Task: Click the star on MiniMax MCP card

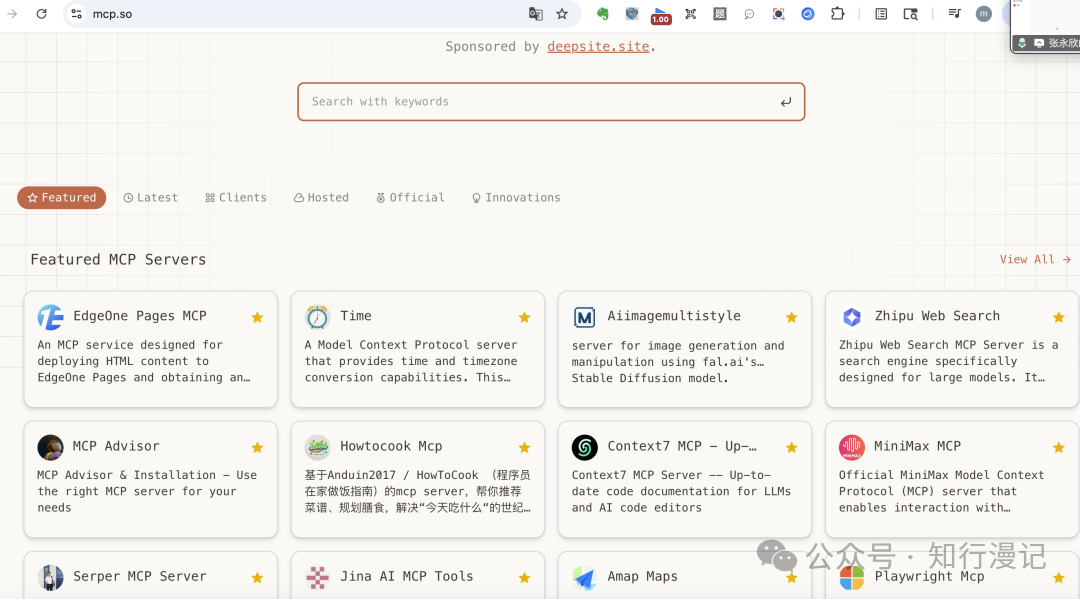Action: point(1059,448)
